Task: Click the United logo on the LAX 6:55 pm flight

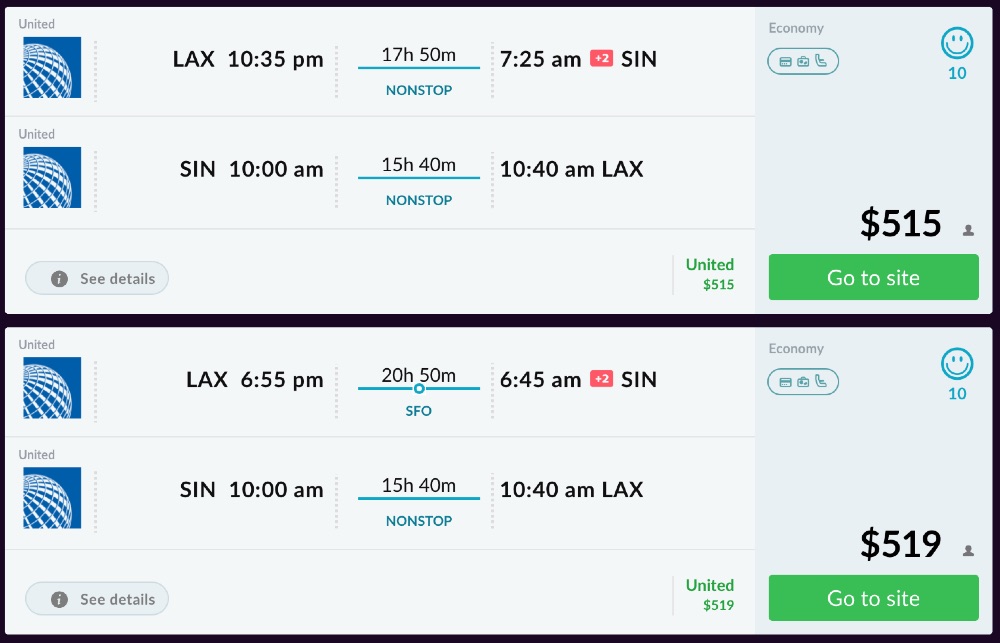Action: pos(52,388)
